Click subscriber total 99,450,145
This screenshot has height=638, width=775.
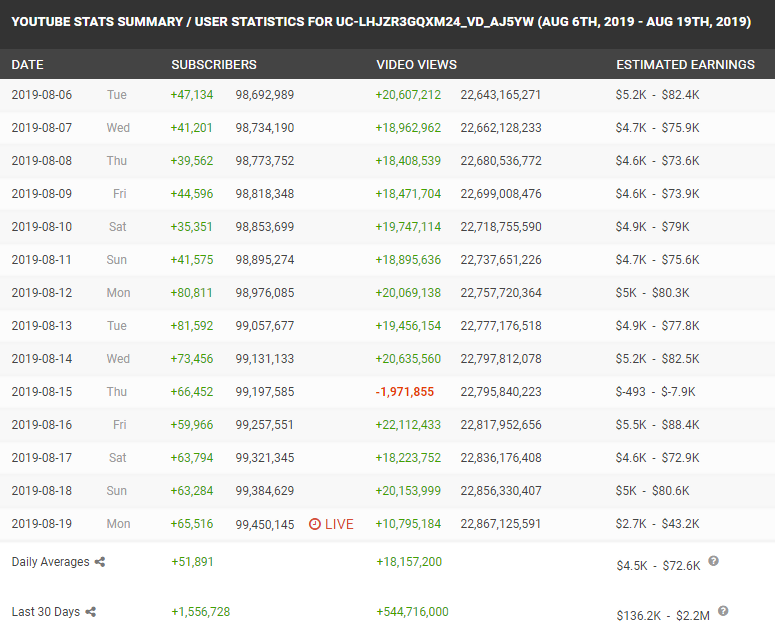coord(265,524)
